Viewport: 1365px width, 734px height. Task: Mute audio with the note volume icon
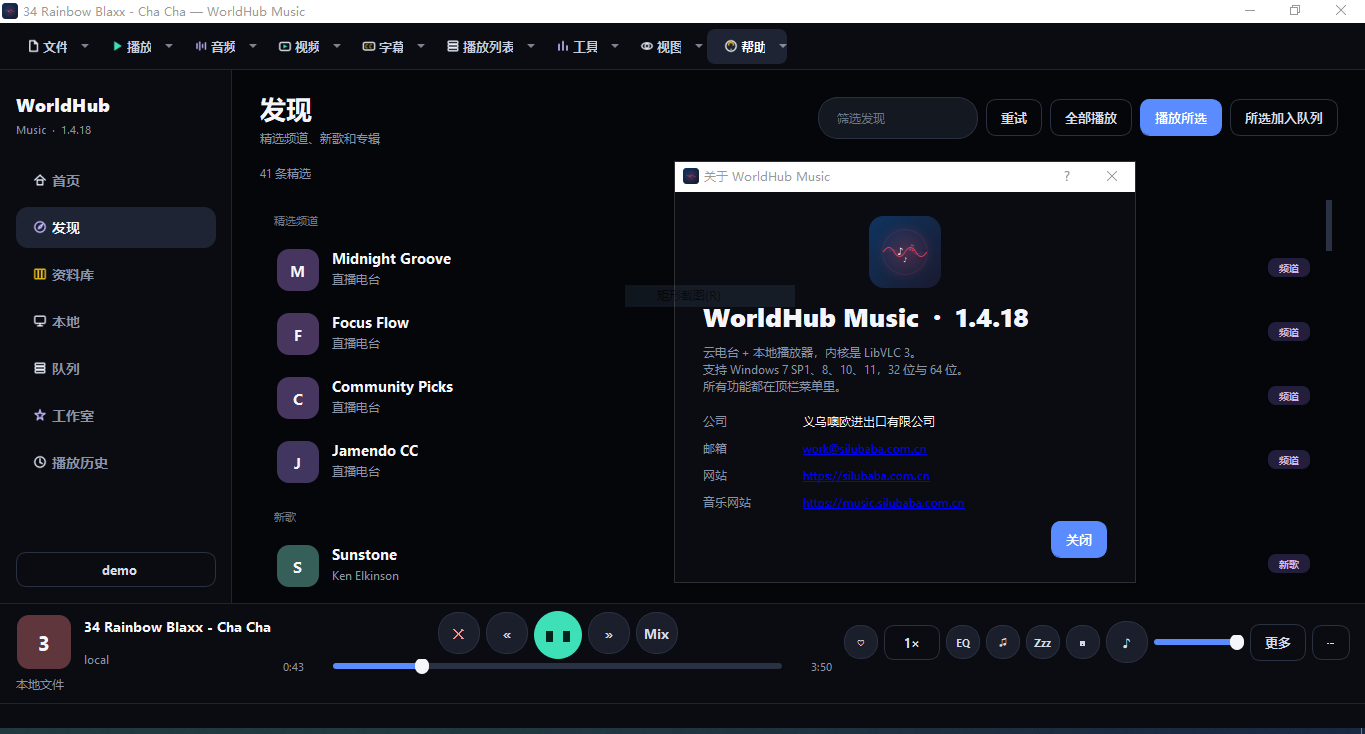click(x=1127, y=642)
